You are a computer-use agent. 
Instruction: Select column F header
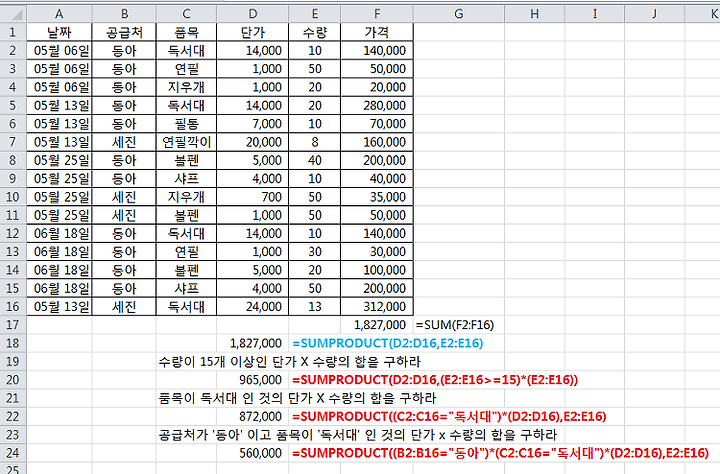click(x=377, y=14)
